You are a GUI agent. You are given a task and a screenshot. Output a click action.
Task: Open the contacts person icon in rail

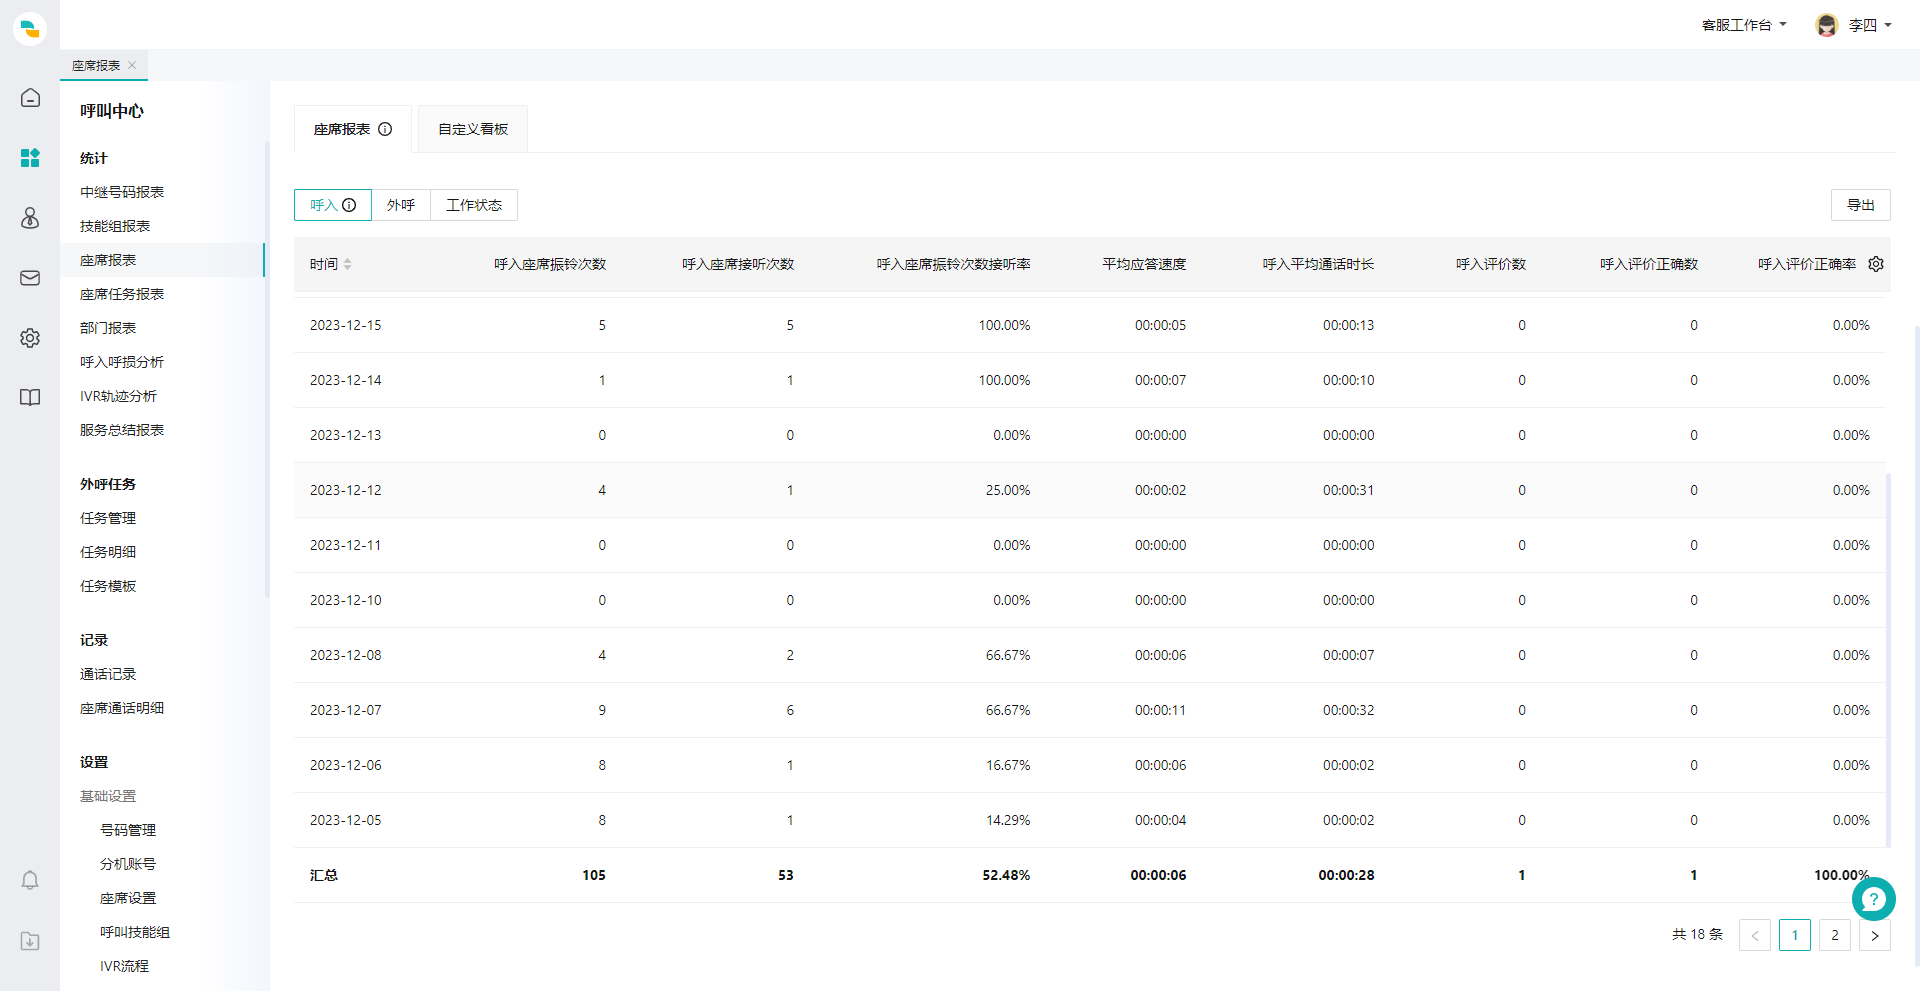(x=30, y=218)
